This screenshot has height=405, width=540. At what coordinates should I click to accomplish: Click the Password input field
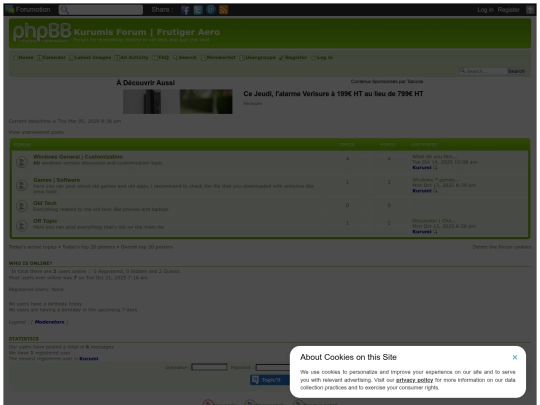click(x=273, y=367)
